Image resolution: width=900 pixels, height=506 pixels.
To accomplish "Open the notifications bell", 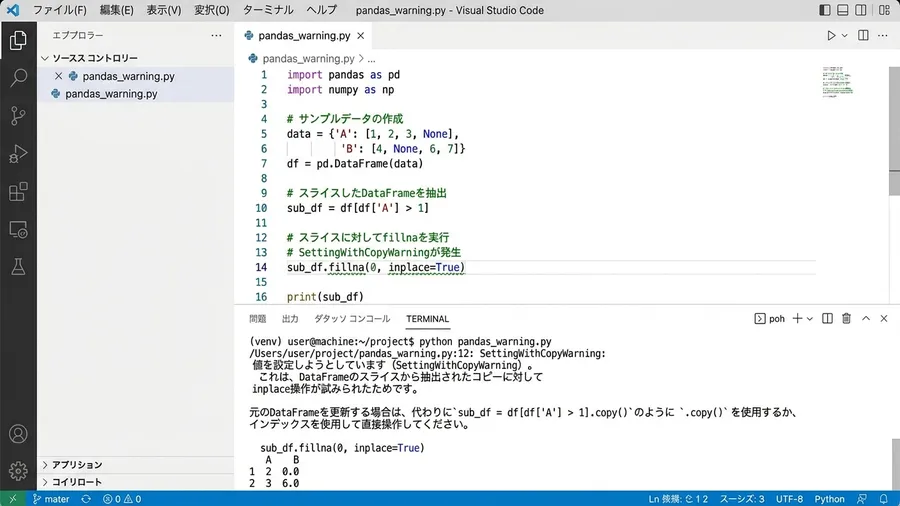I will point(883,499).
